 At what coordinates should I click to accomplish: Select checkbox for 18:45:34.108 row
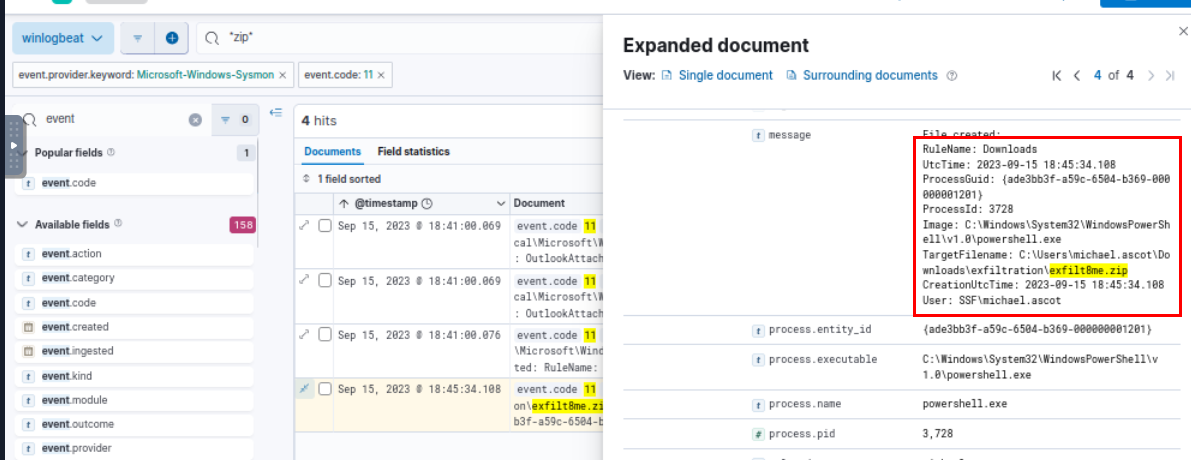pos(324,389)
